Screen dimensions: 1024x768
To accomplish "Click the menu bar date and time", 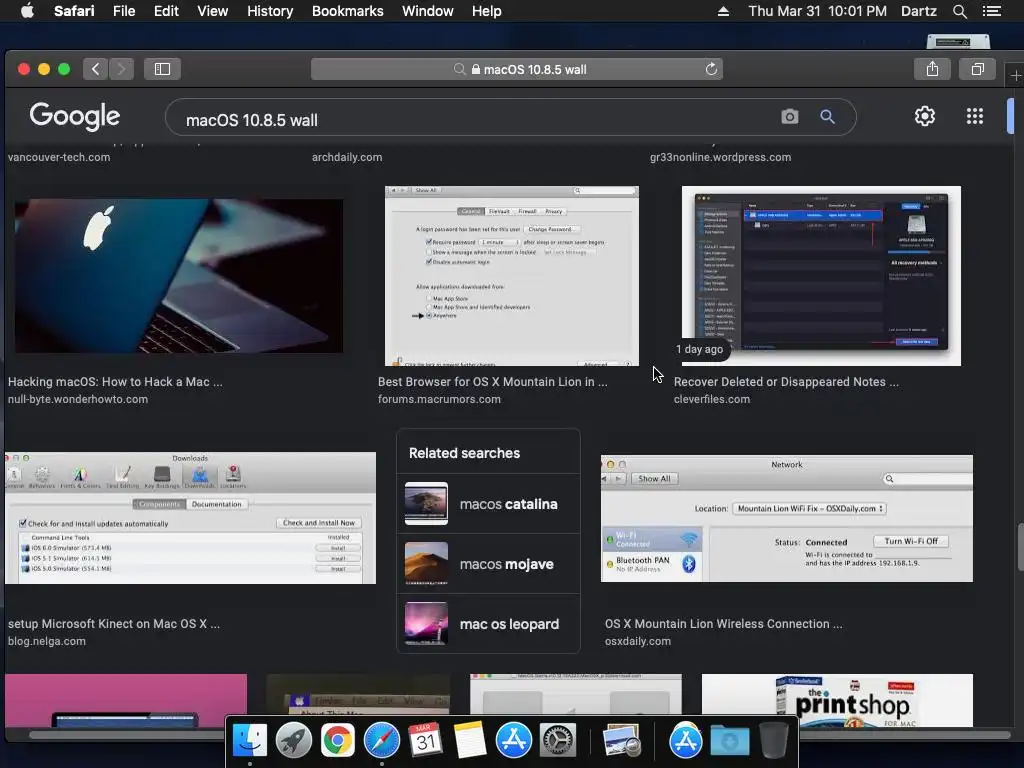I will (817, 11).
